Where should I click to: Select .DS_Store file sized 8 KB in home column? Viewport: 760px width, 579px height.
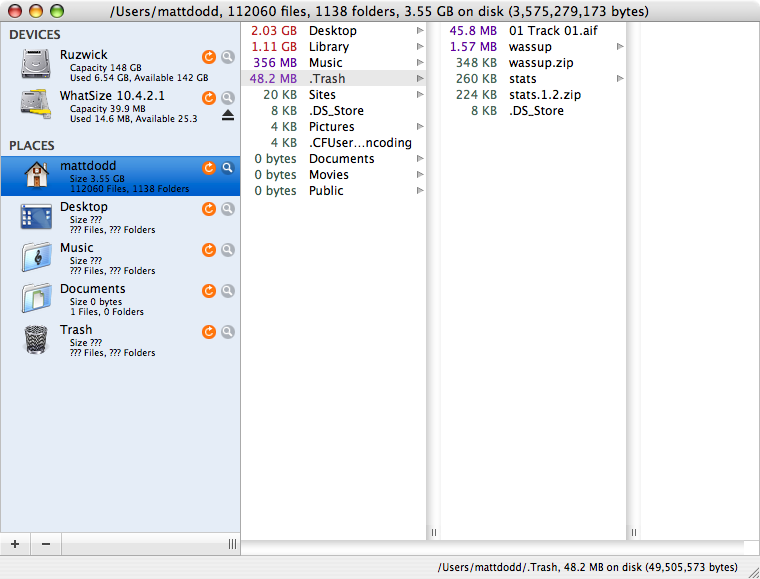pos(333,110)
